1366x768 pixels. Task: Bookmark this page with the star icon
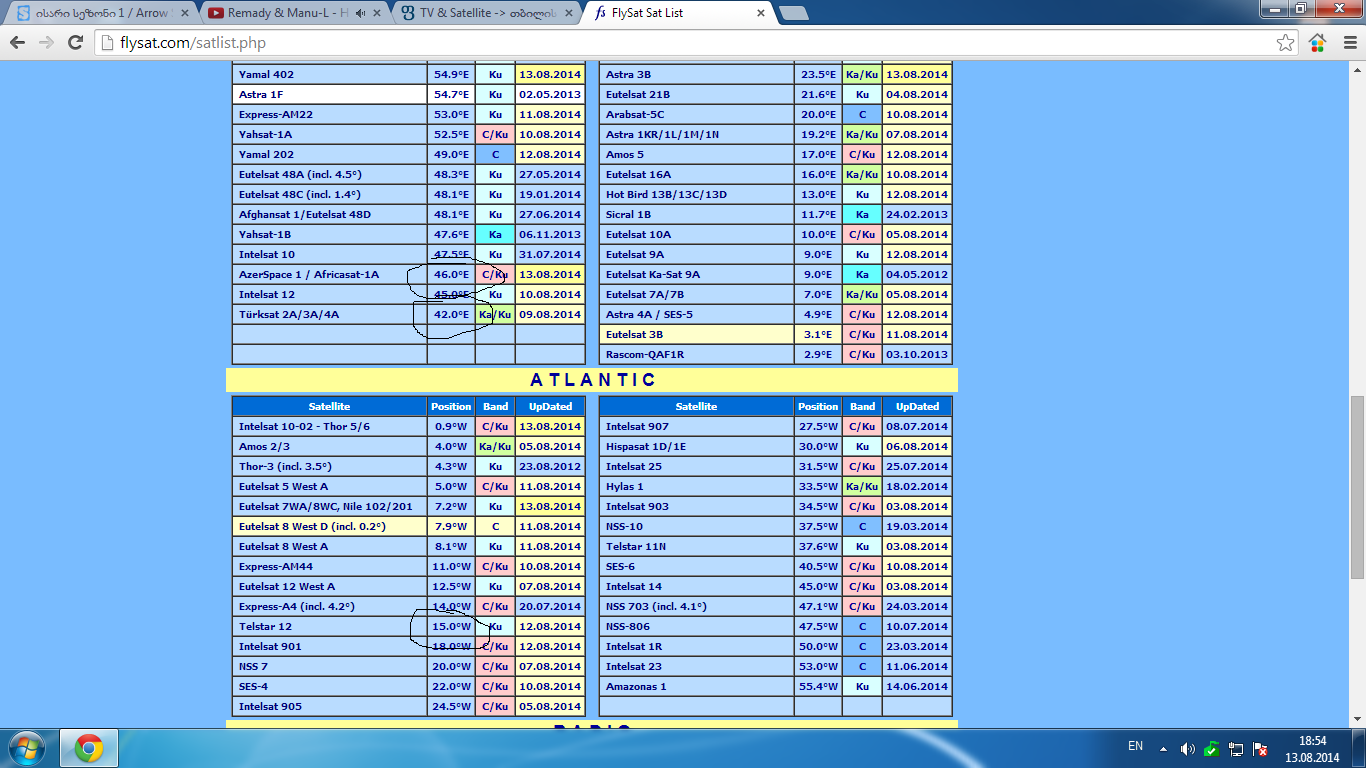(x=1286, y=43)
